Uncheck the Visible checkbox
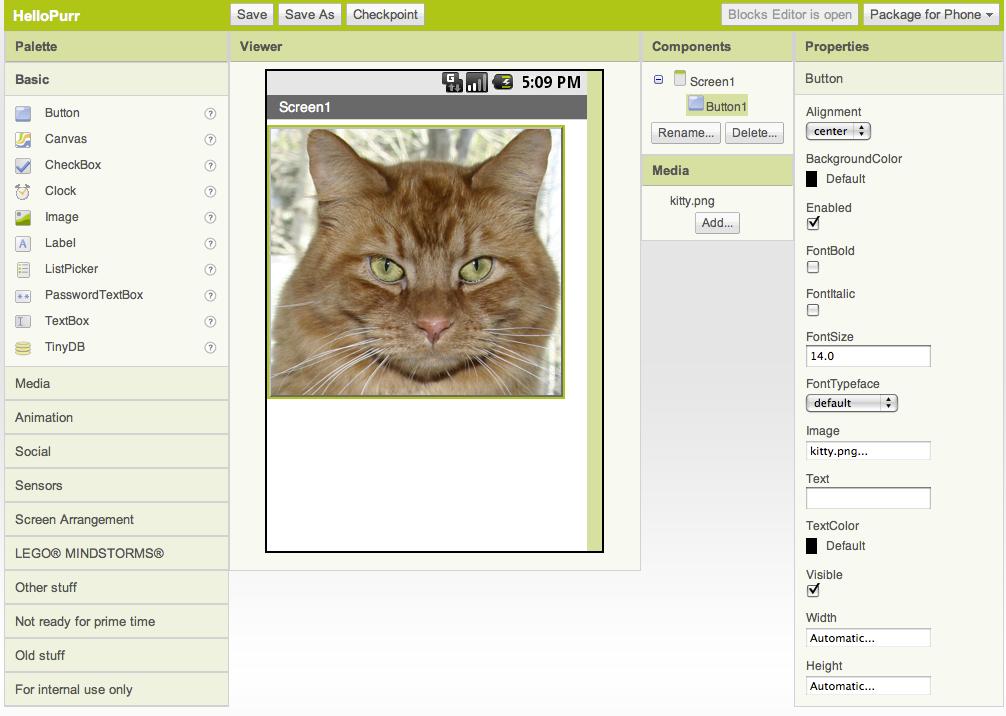 pyautogui.click(x=813, y=590)
